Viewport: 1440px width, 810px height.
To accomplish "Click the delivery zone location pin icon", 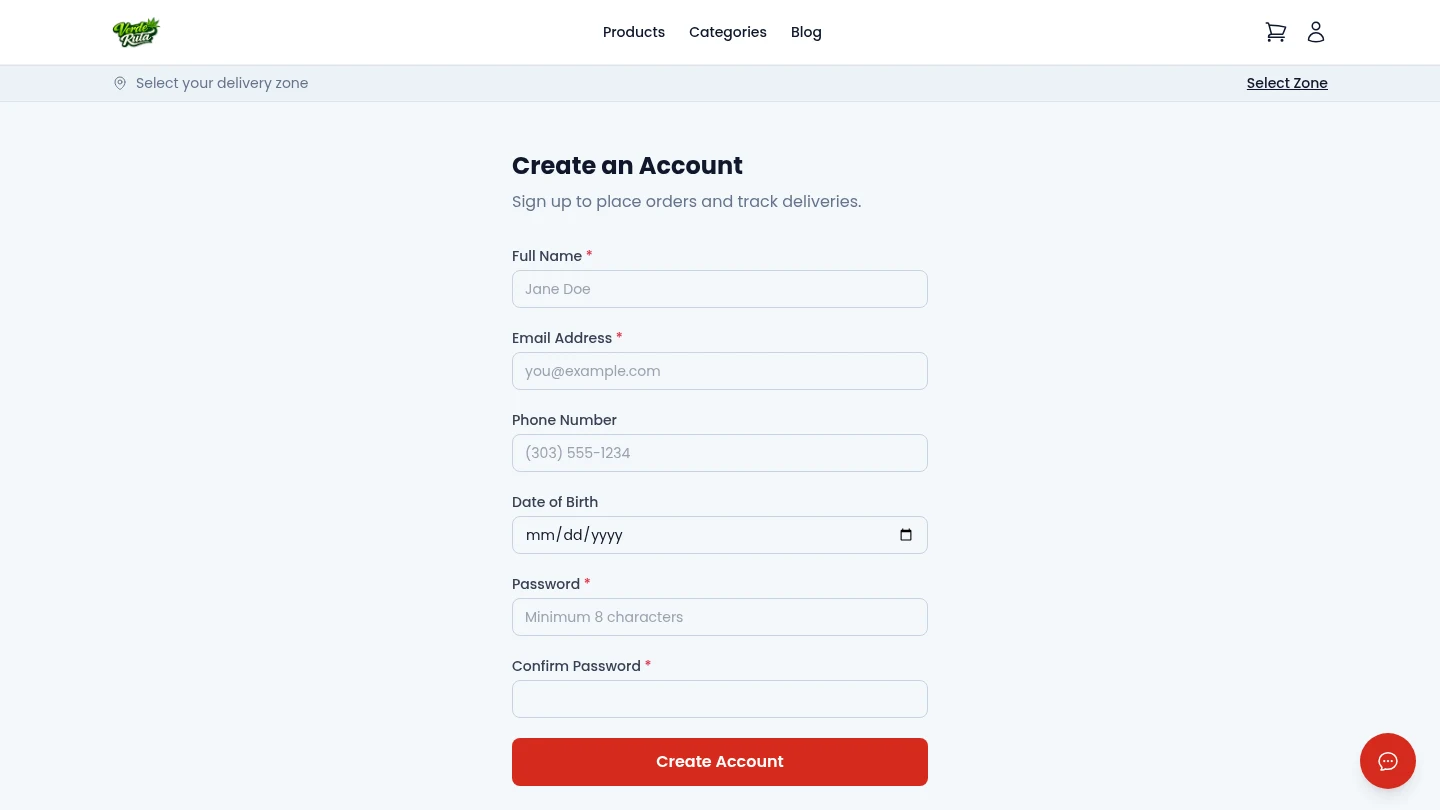I will [x=120, y=83].
